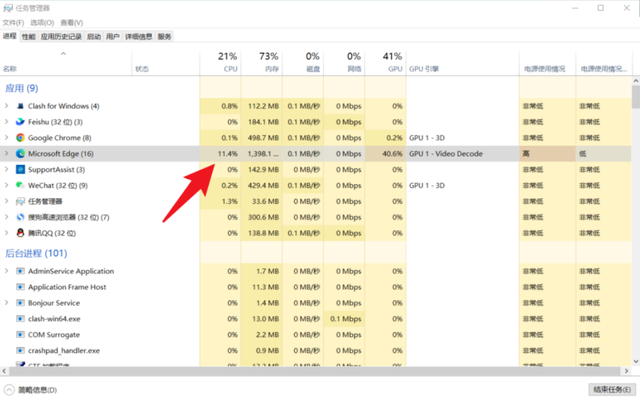Click Chrome's 498.7 MB memory value
640x401 pixels.
[263, 138]
